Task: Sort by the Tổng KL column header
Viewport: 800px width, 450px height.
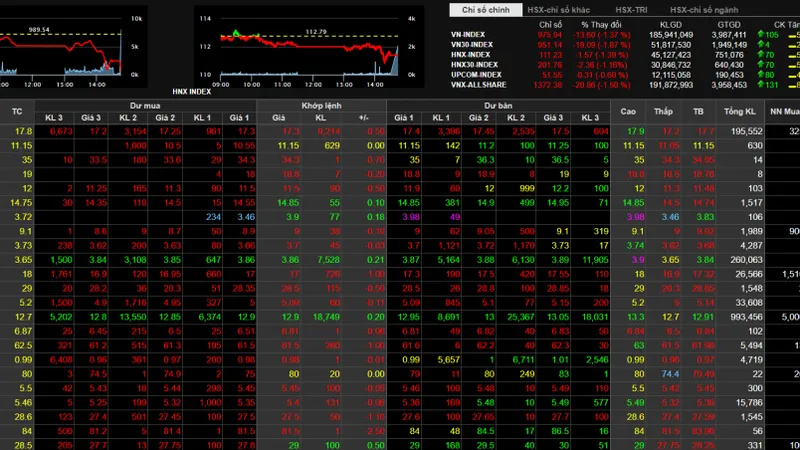Action: 739,111
